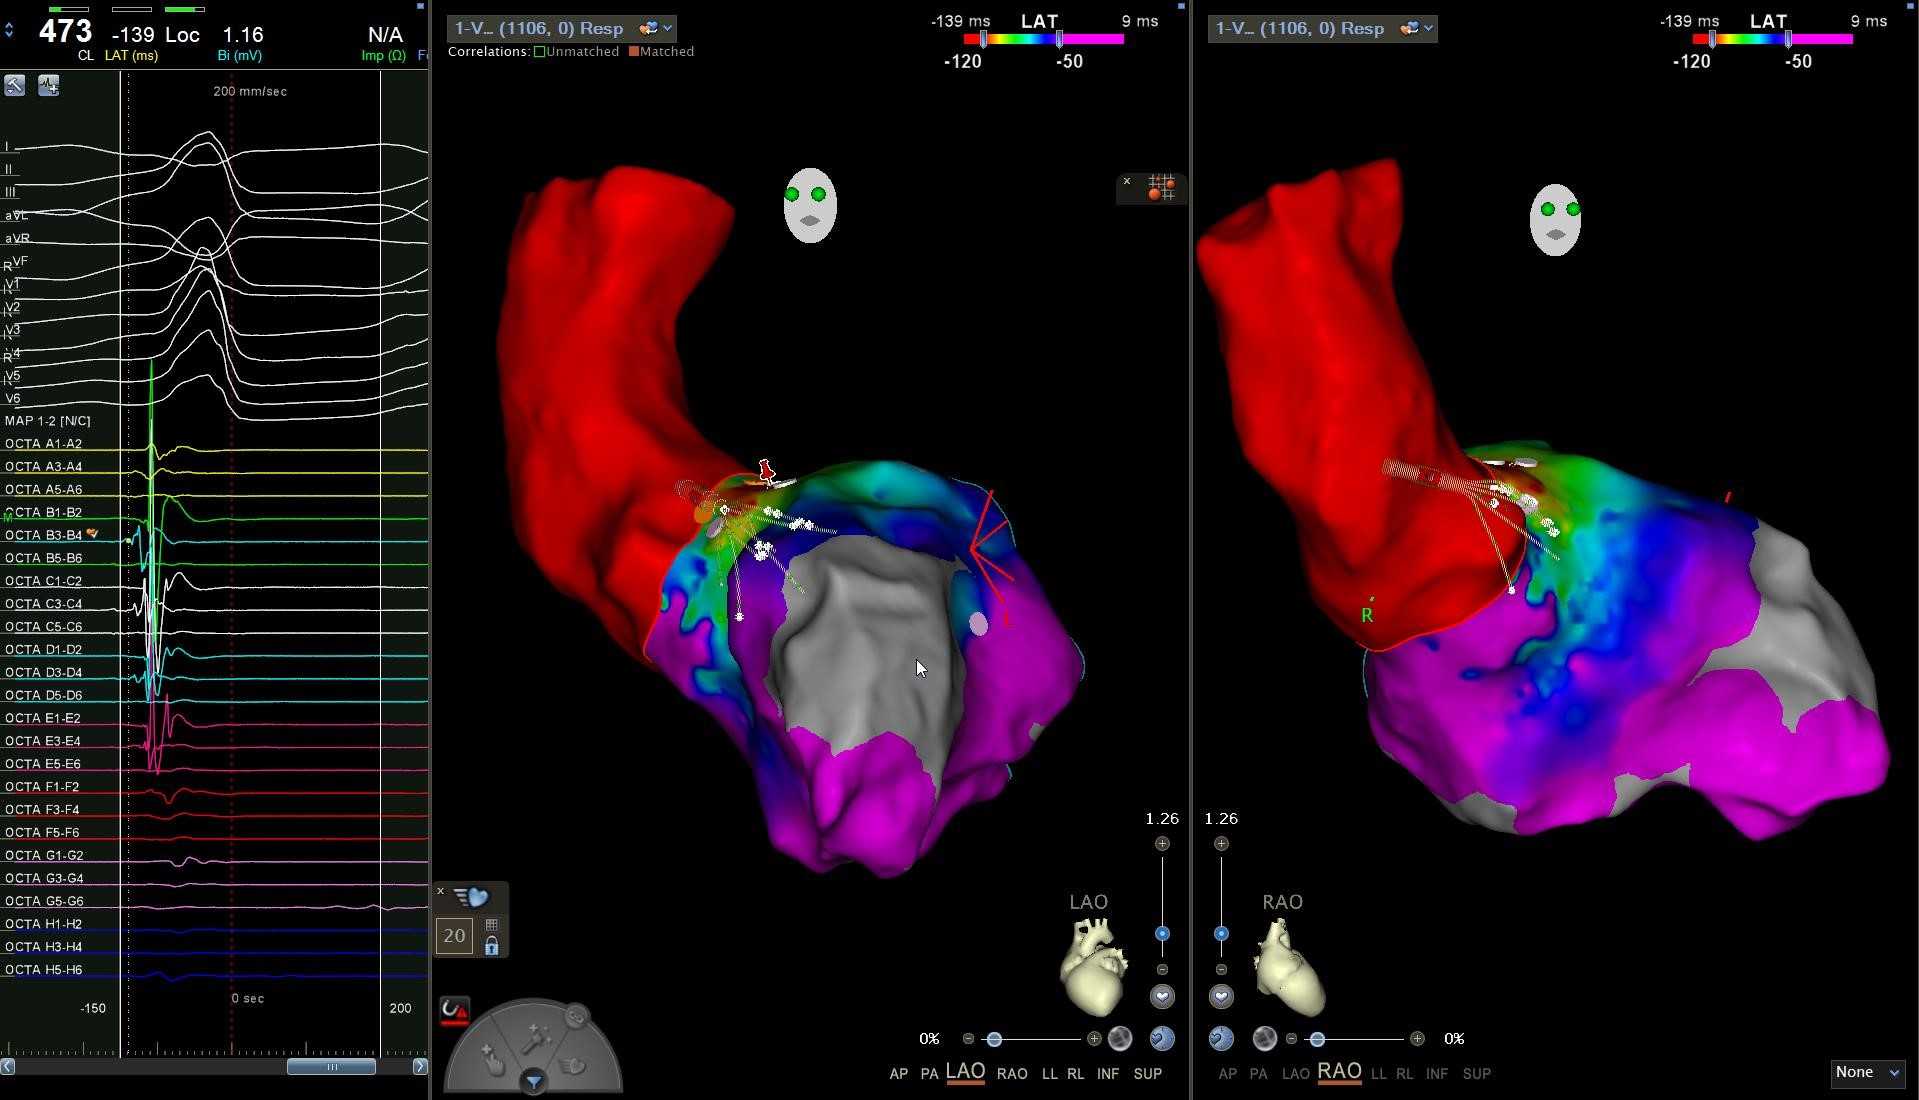Click the heart button under left zoom slider
1919x1100 pixels.
[x=1162, y=997]
